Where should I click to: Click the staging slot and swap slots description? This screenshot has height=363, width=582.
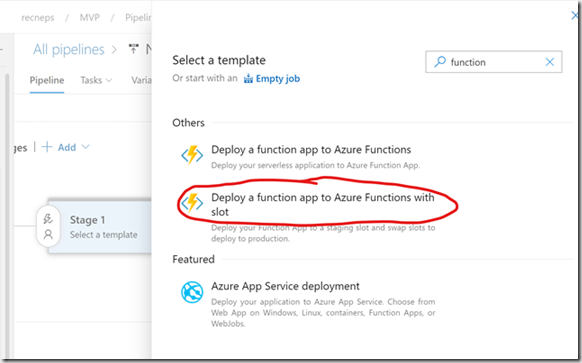(x=323, y=233)
